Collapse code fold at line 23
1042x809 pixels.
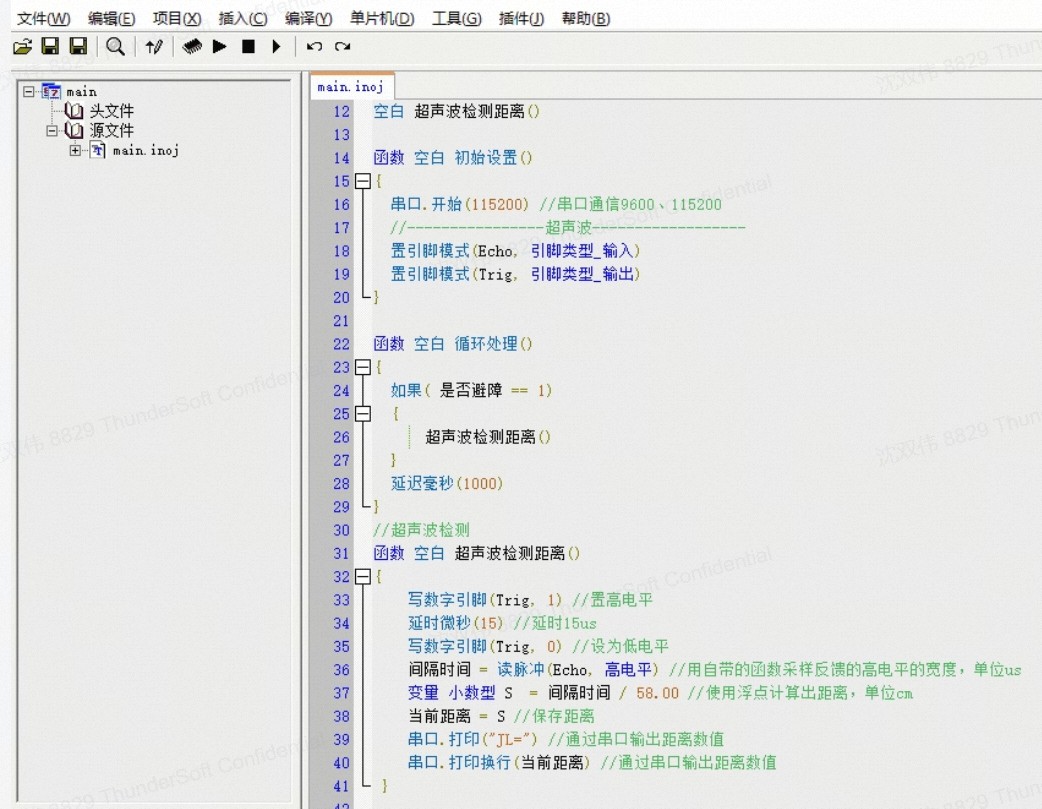(363, 367)
